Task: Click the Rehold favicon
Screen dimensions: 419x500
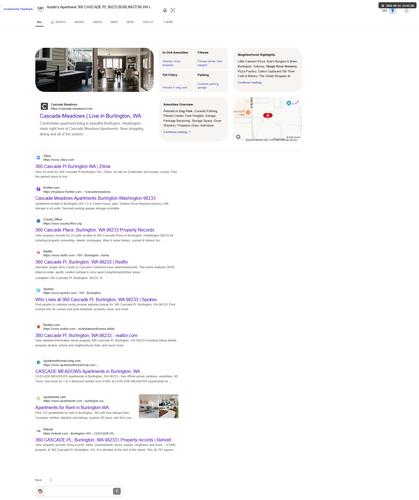Action: point(38,431)
